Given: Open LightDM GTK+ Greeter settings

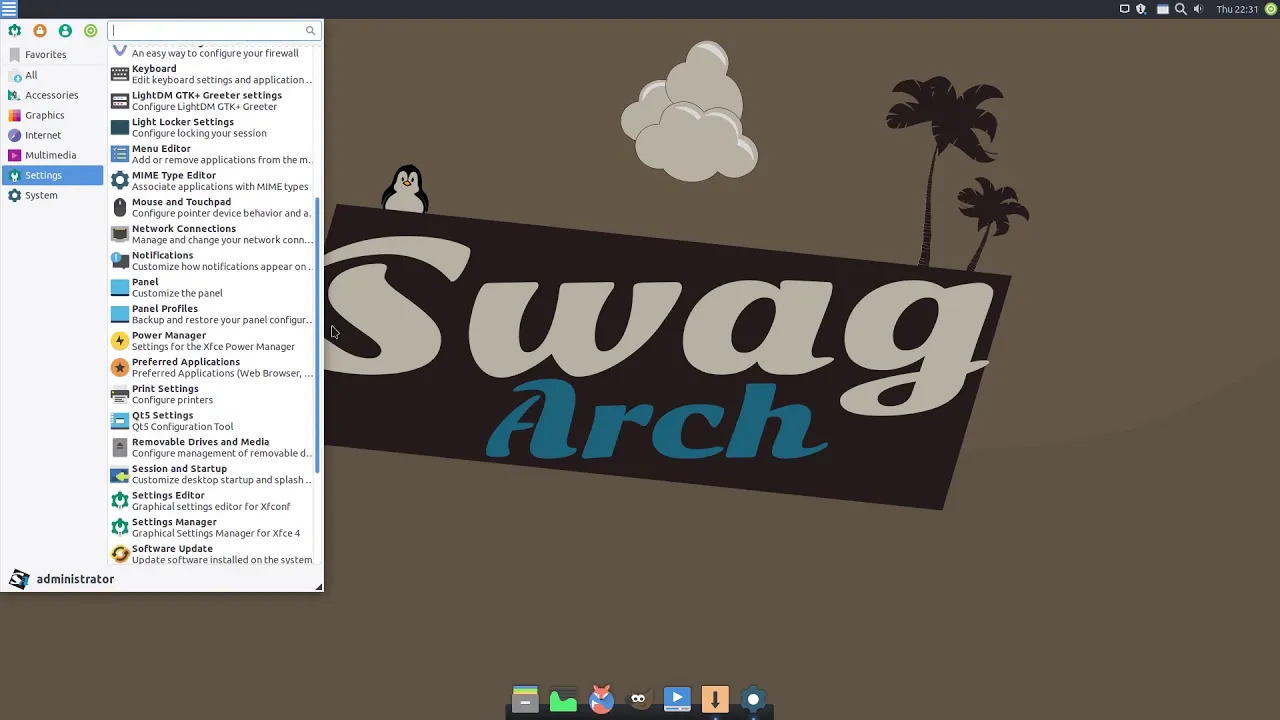Looking at the screenshot, I should coord(211,101).
